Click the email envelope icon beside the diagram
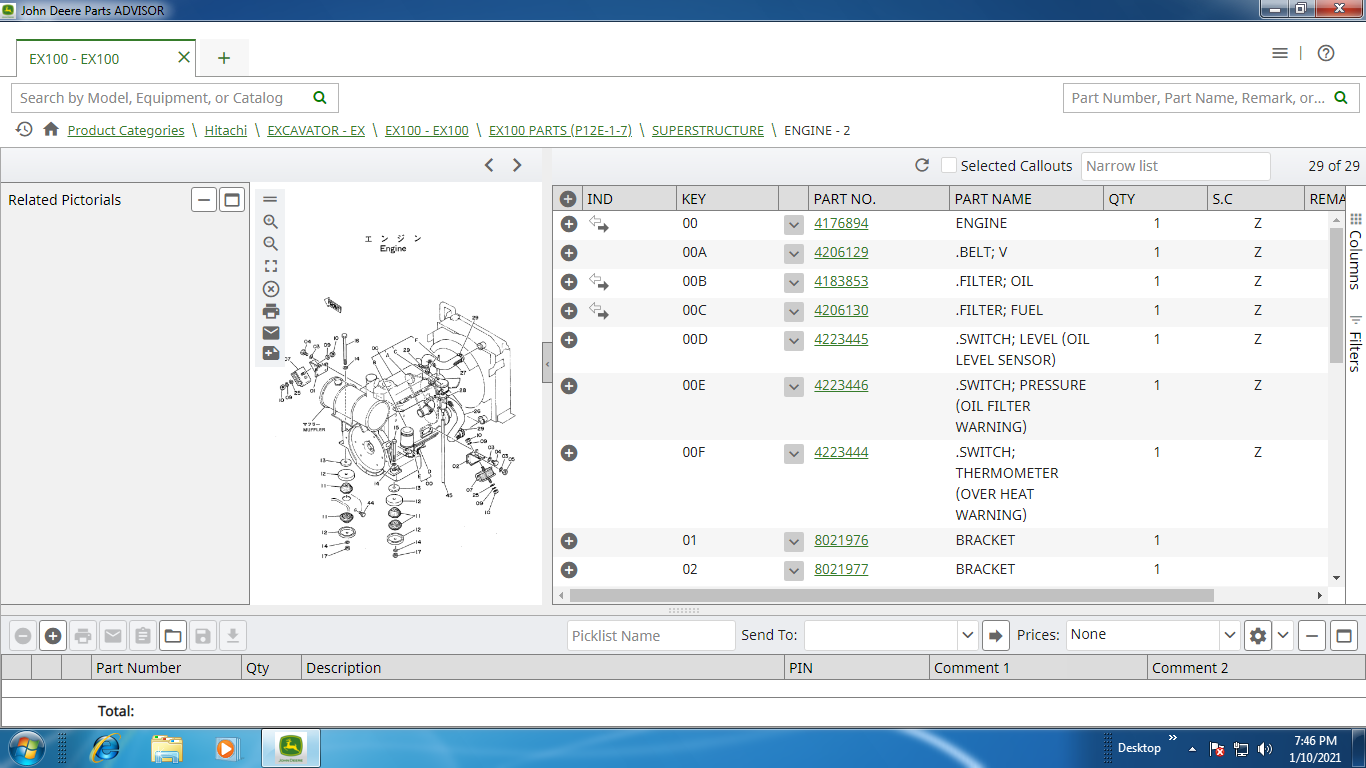This screenshot has height=768, width=1366. coord(270,333)
